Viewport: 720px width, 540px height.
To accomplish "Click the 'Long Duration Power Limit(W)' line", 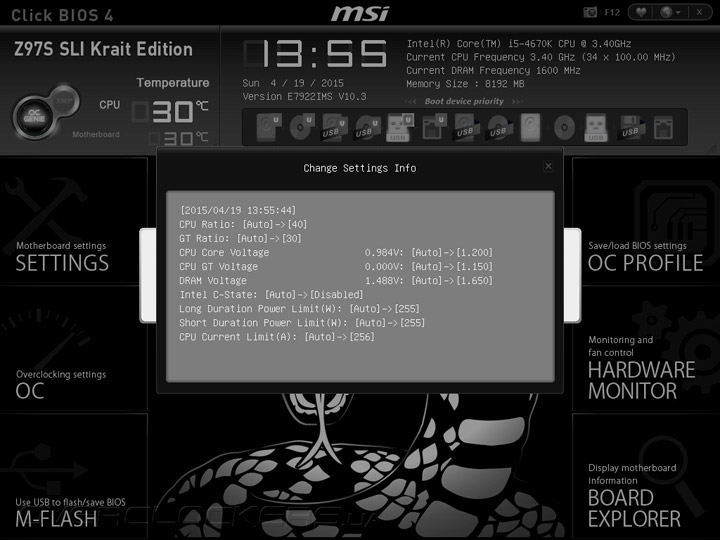I will pos(299,309).
